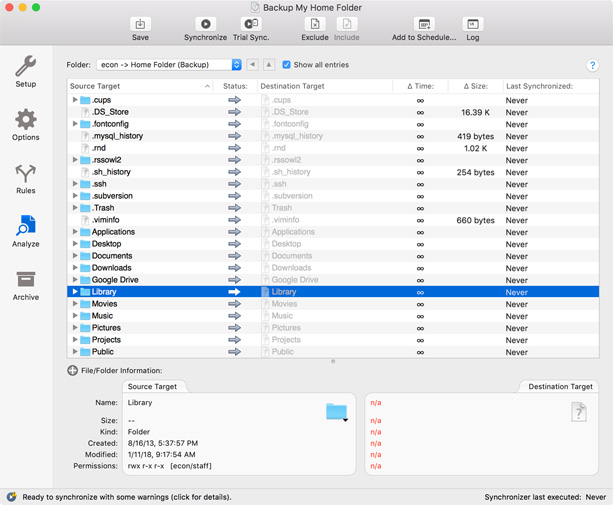The image size is (613, 505).
Task: Click Destination Target column header
Action: pos(325,86)
